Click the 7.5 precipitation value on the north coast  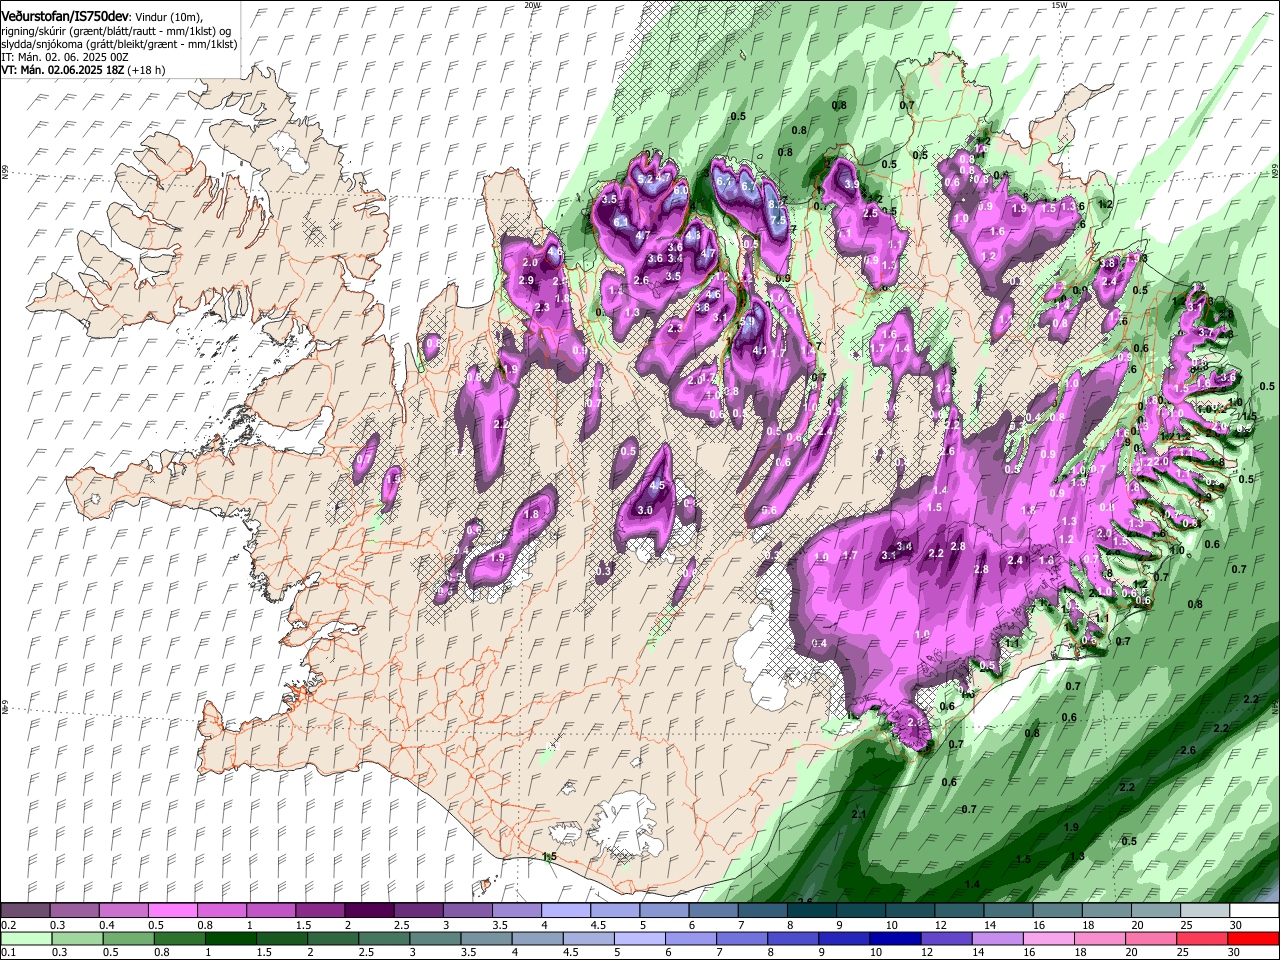click(x=779, y=218)
